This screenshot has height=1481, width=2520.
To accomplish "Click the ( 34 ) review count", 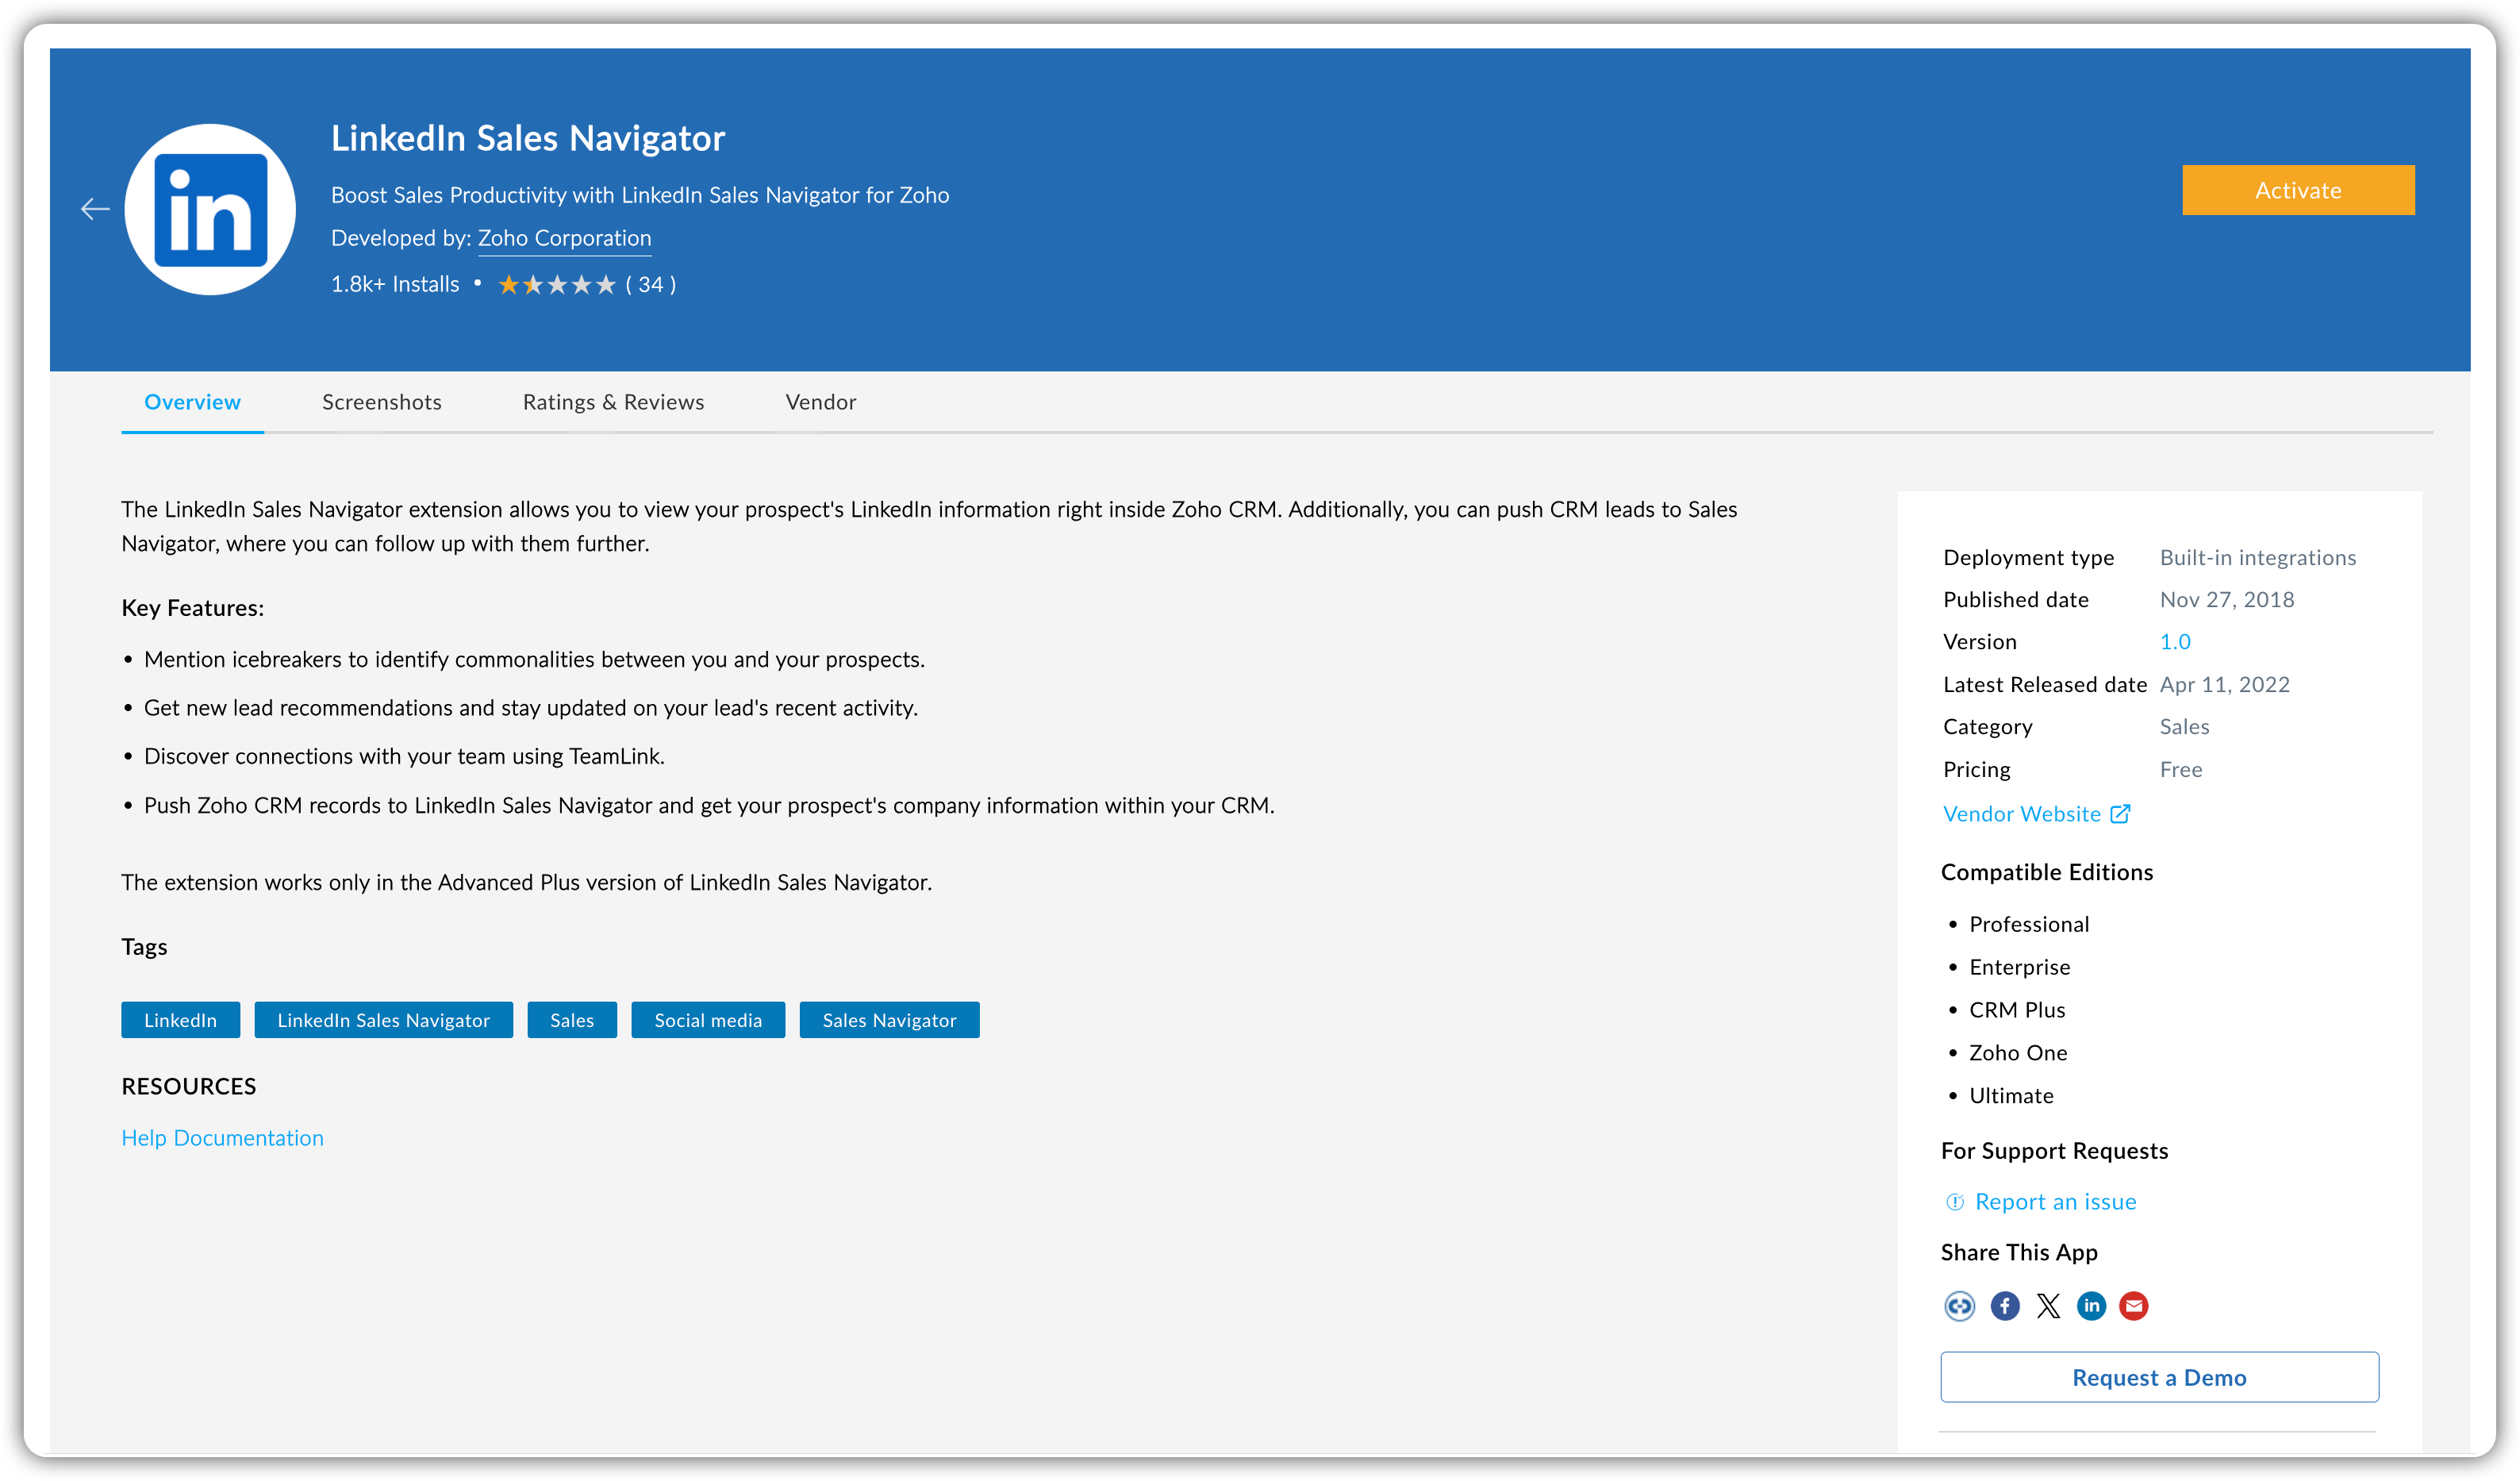I will click(651, 285).
